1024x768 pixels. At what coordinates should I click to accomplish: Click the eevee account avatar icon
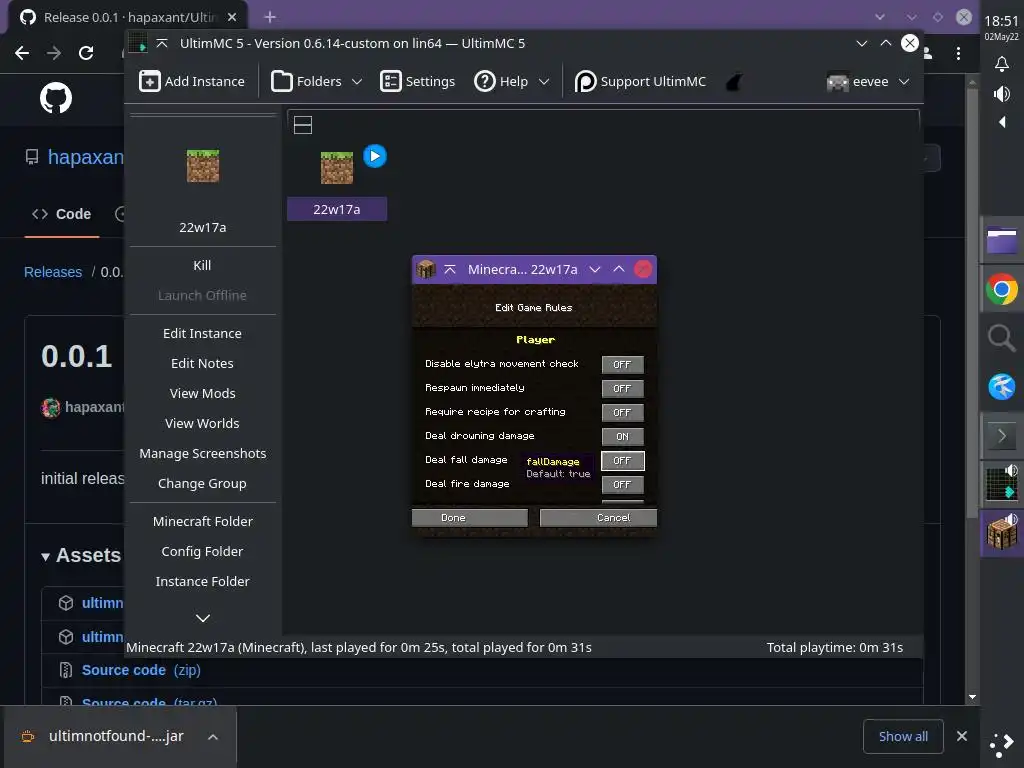click(x=837, y=82)
